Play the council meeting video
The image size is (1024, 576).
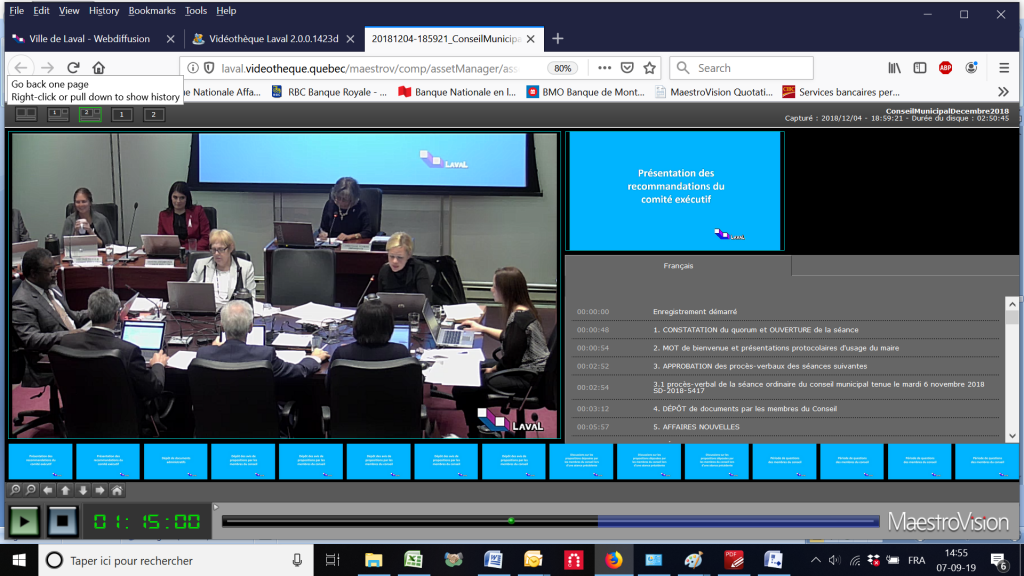24,521
